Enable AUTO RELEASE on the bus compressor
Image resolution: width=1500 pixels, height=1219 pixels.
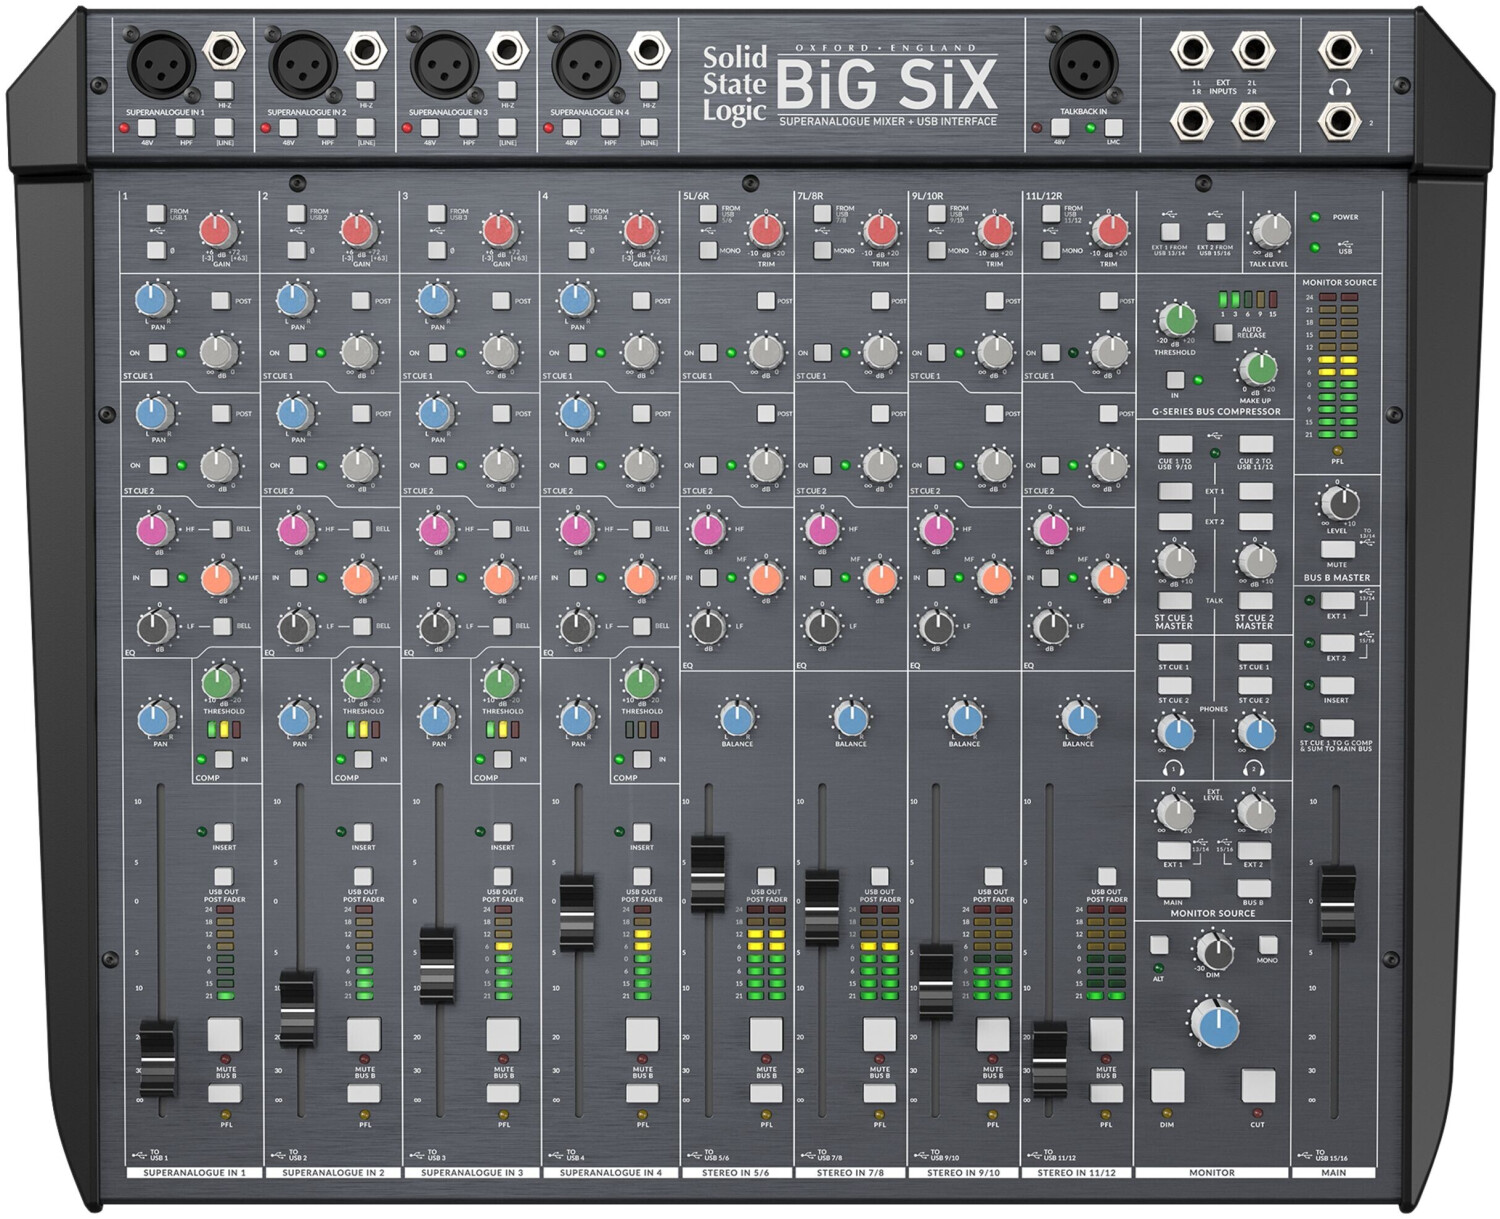[x=1222, y=333]
